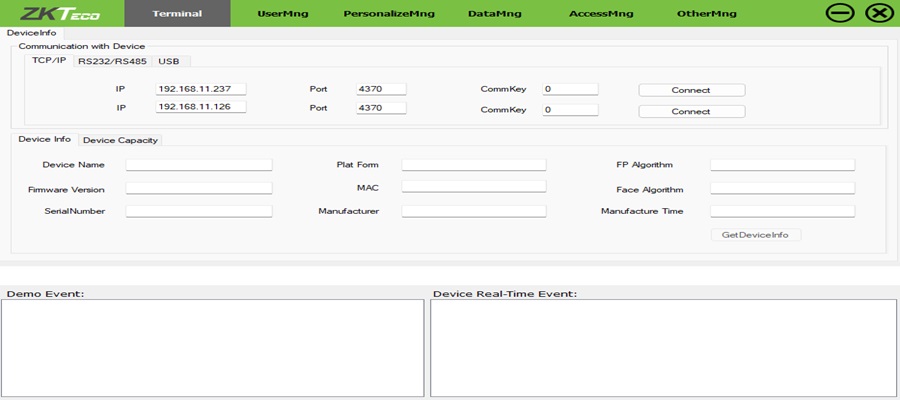This screenshot has height=400, width=900.
Task: Select the Terminal tab
Action: point(177,14)
